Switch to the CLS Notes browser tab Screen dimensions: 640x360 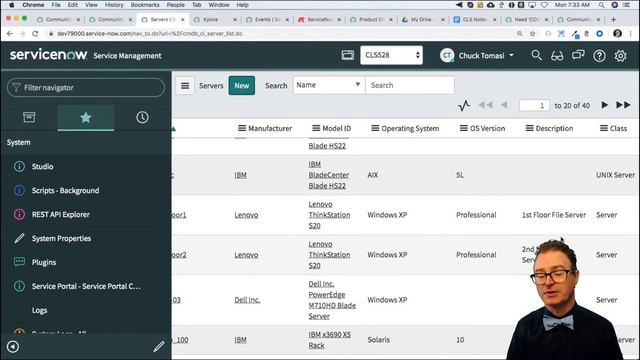click(476, 19)
